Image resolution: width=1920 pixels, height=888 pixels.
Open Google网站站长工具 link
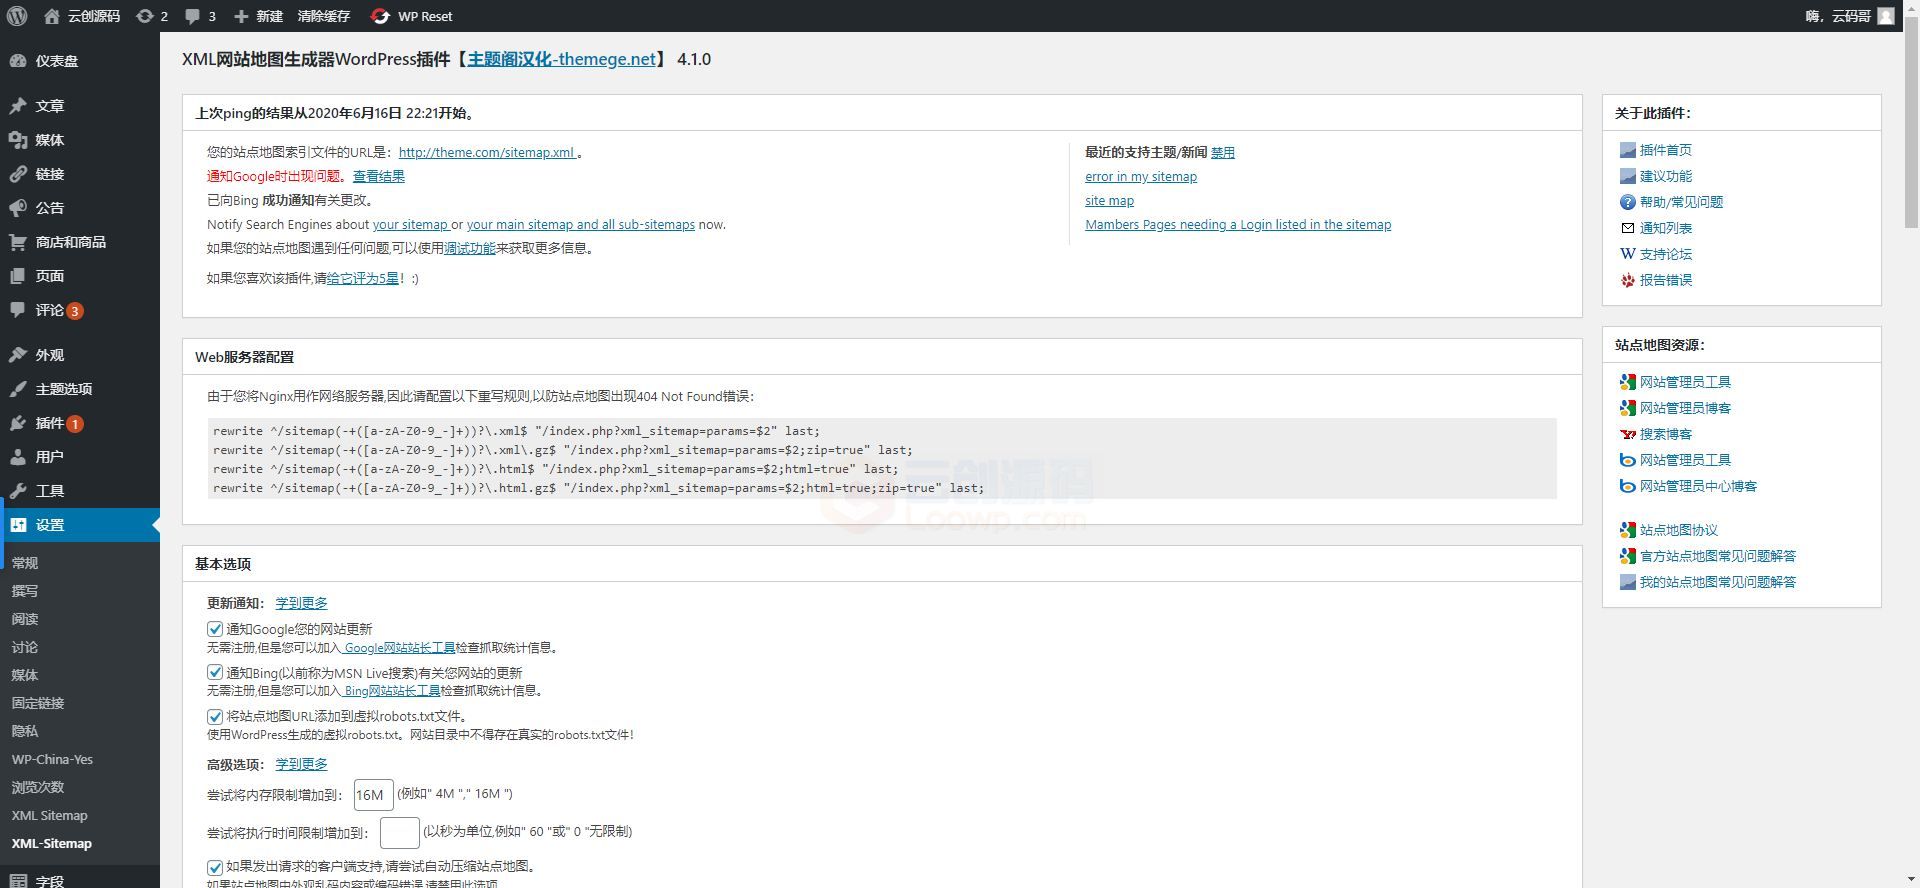(x=399, y=648)
